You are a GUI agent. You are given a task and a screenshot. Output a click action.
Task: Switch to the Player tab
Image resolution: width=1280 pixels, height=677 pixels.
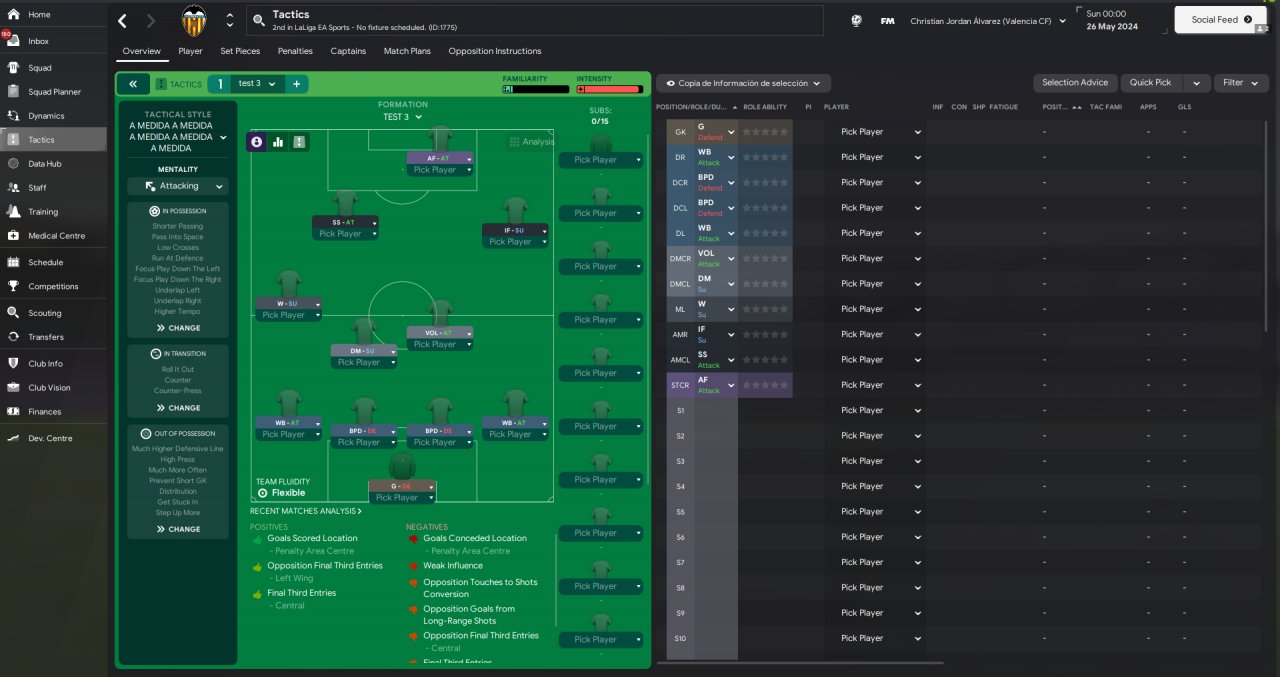click(x=190, y=51)
